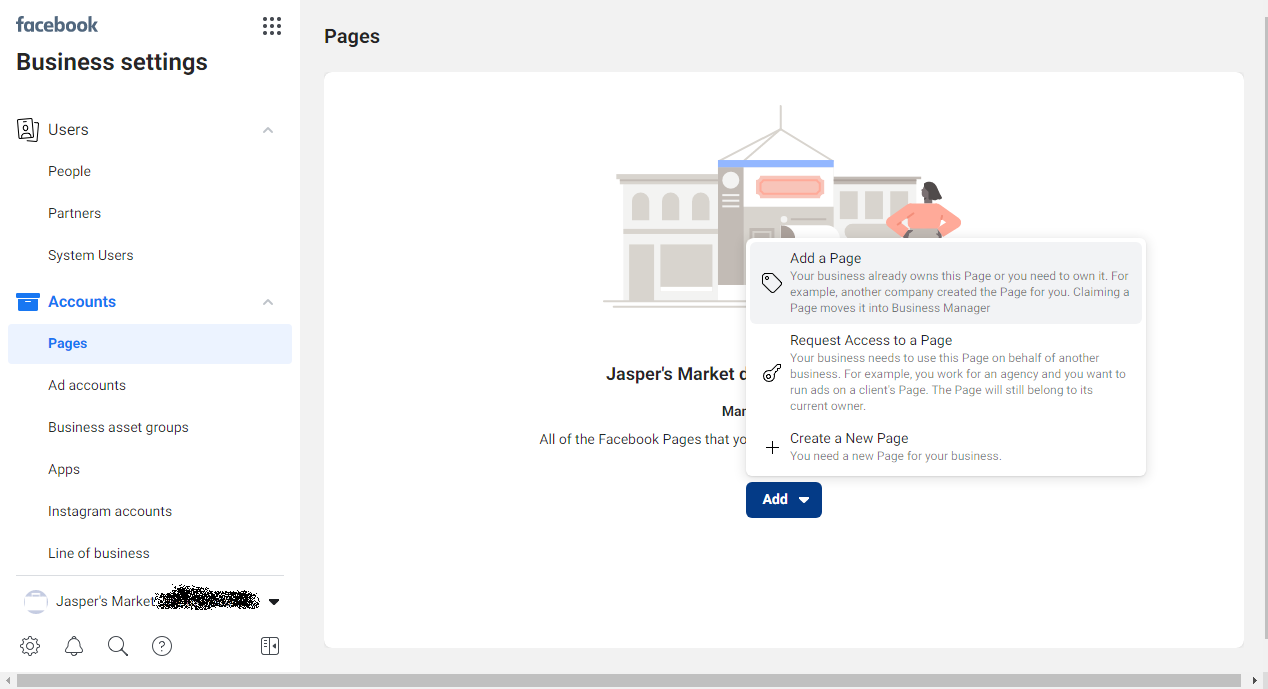Open the help question mark icon

click(x=162, y=646)
